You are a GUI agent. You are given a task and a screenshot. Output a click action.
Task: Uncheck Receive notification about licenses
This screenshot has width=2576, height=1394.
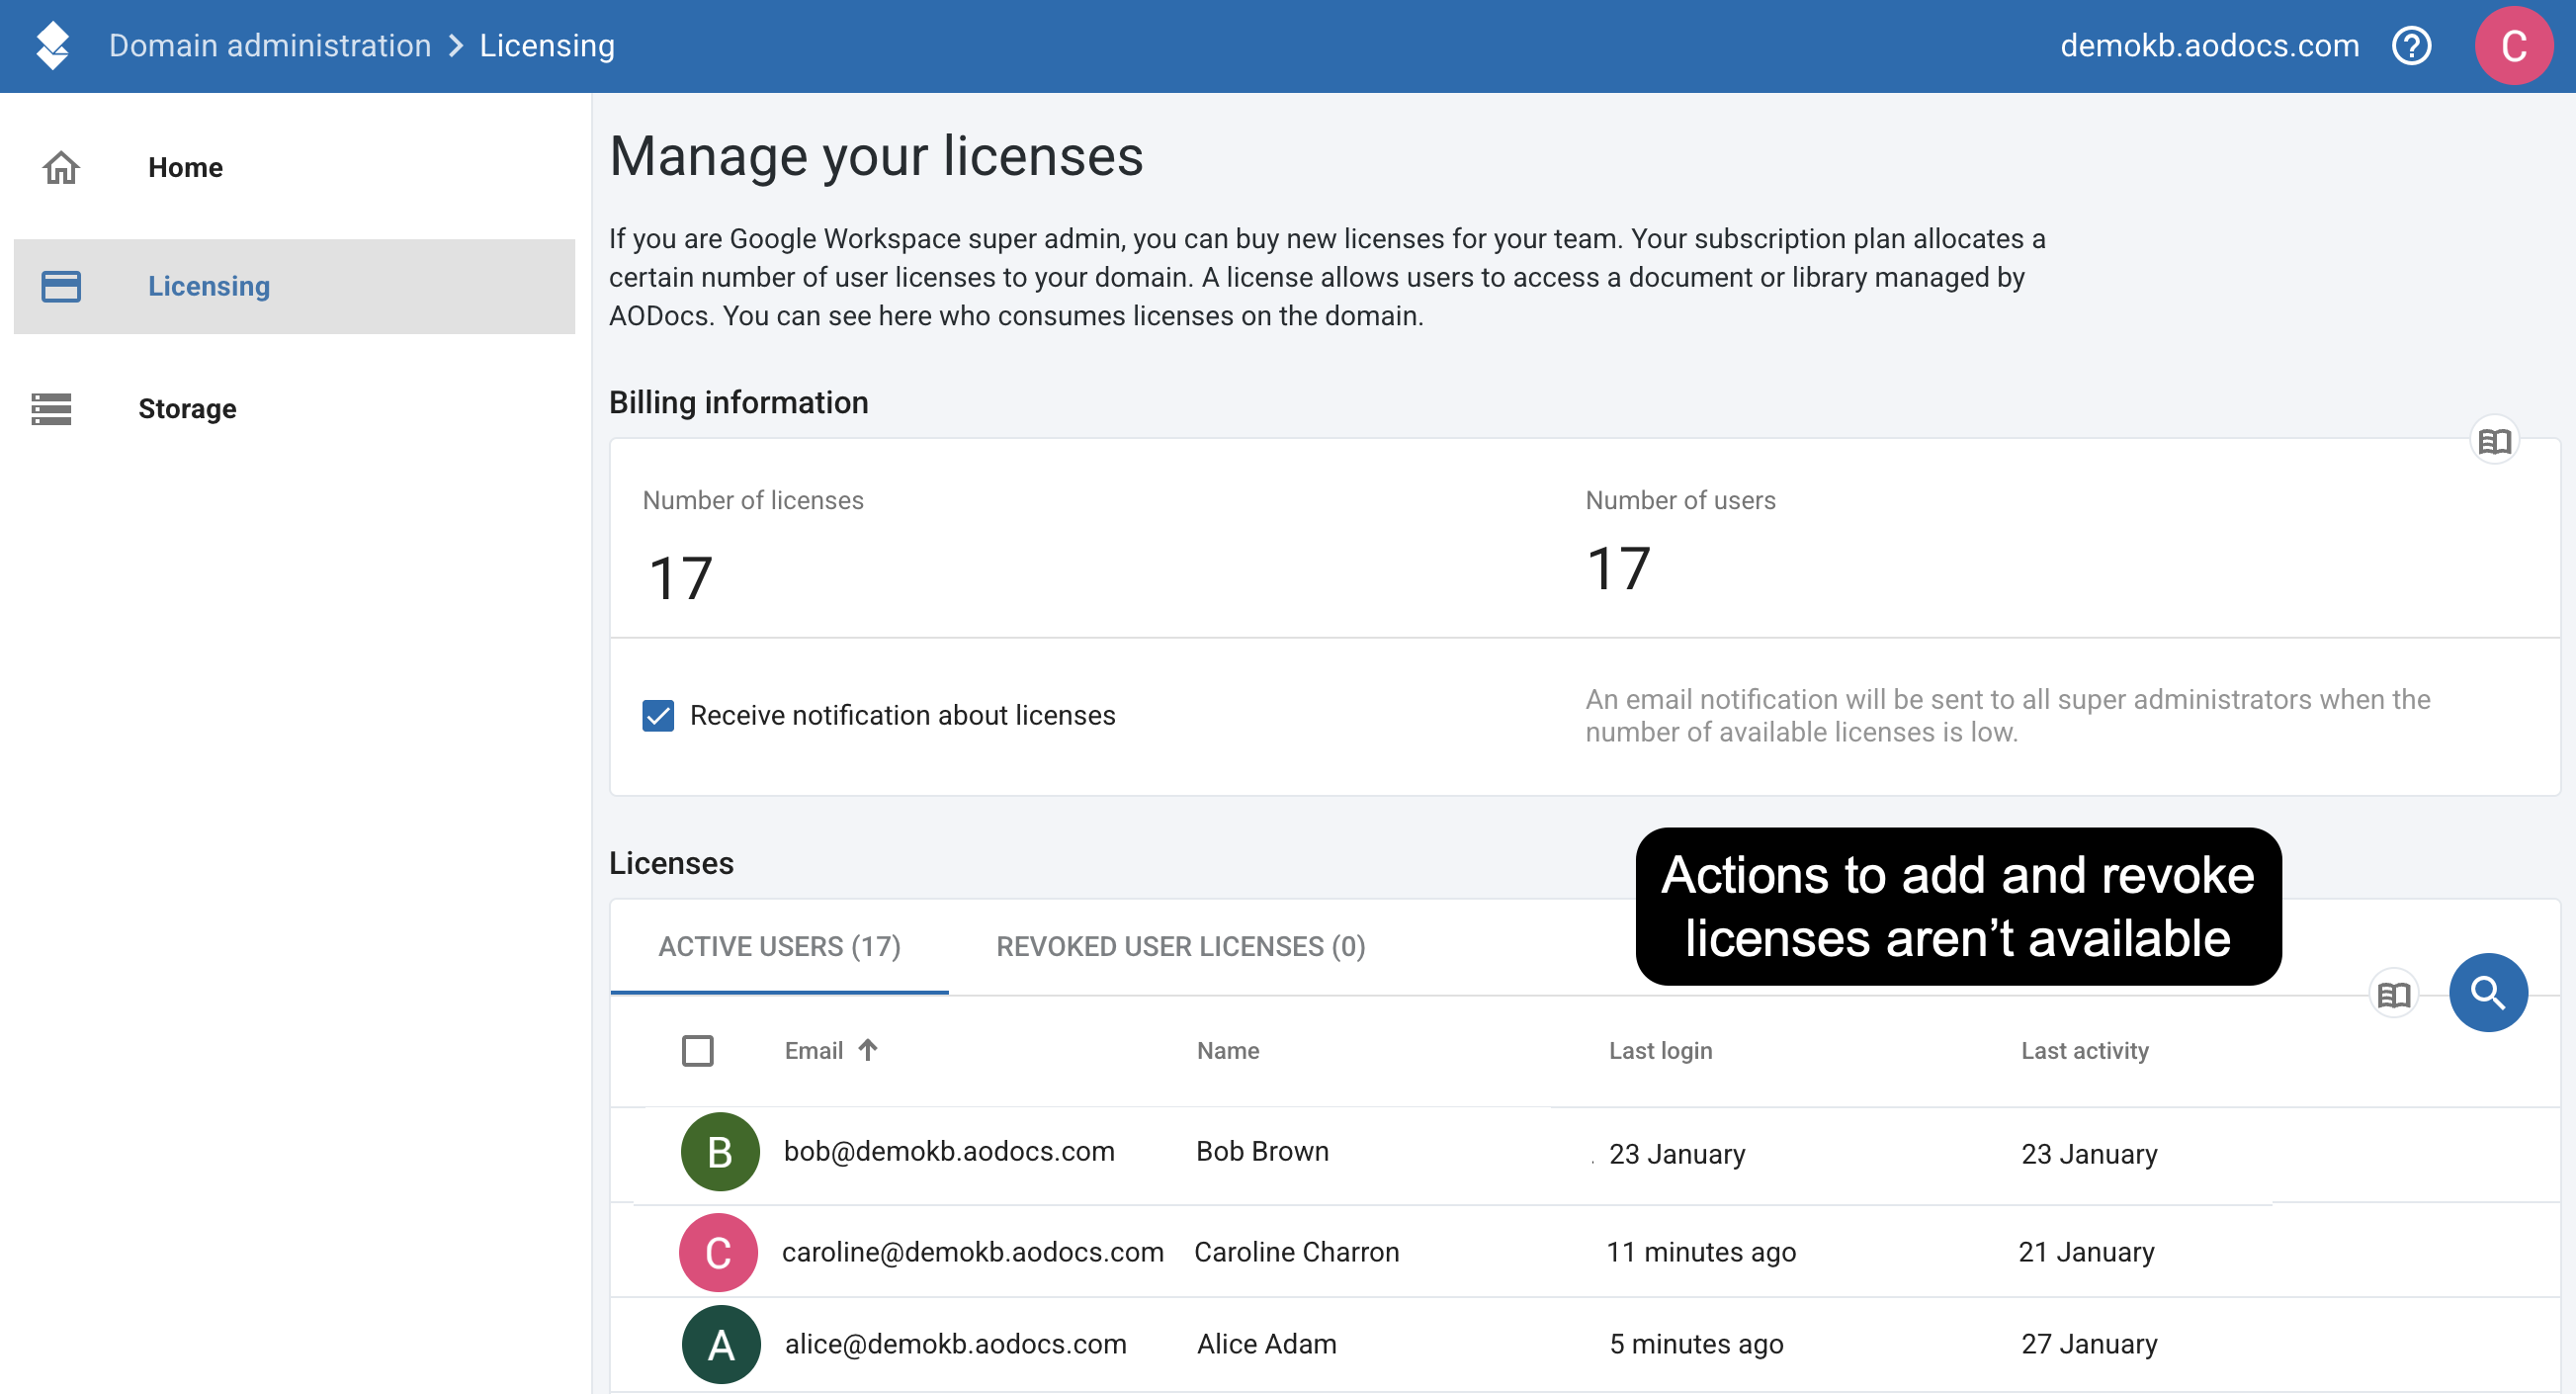tap(658, 716)
